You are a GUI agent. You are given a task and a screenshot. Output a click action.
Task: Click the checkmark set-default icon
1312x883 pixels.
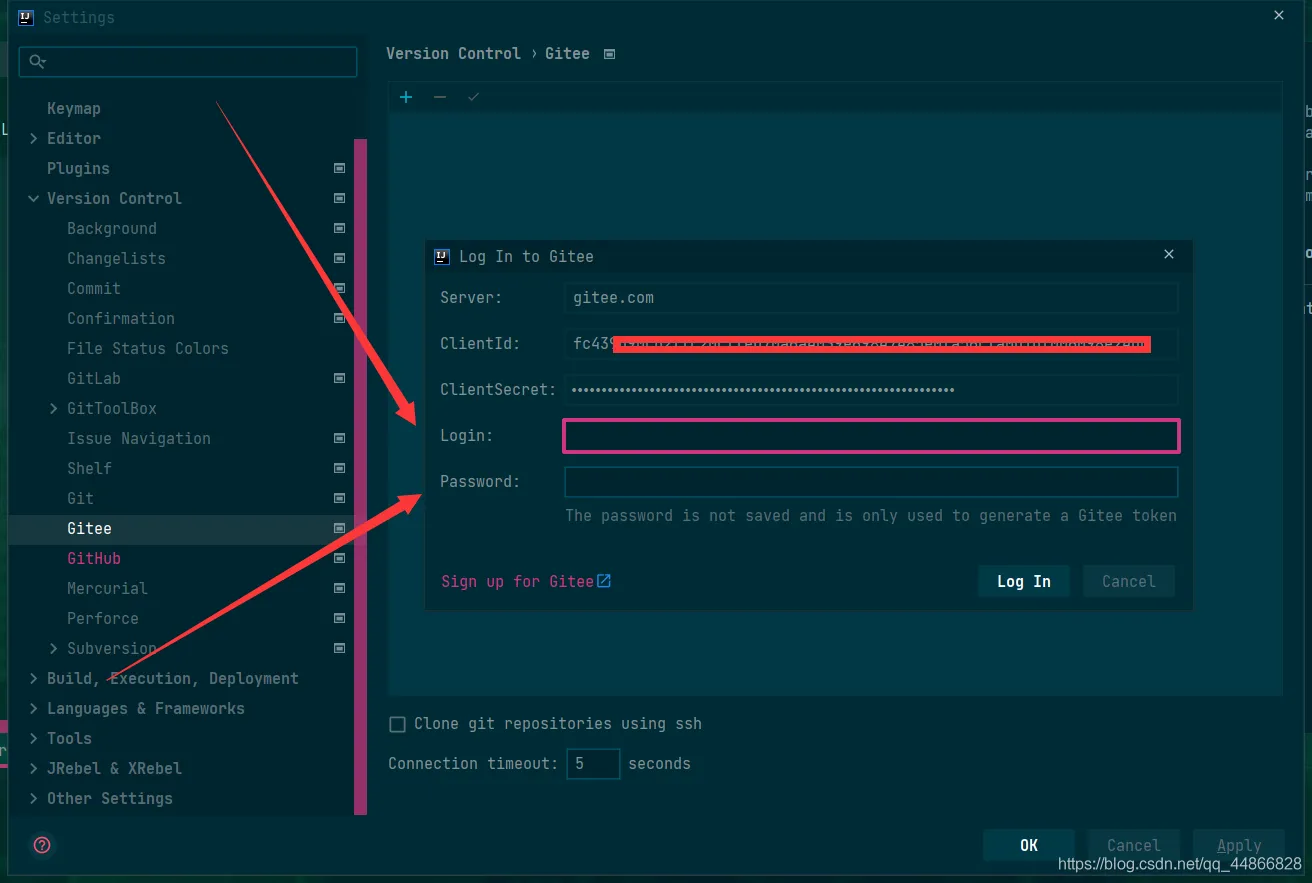(474, 97)
